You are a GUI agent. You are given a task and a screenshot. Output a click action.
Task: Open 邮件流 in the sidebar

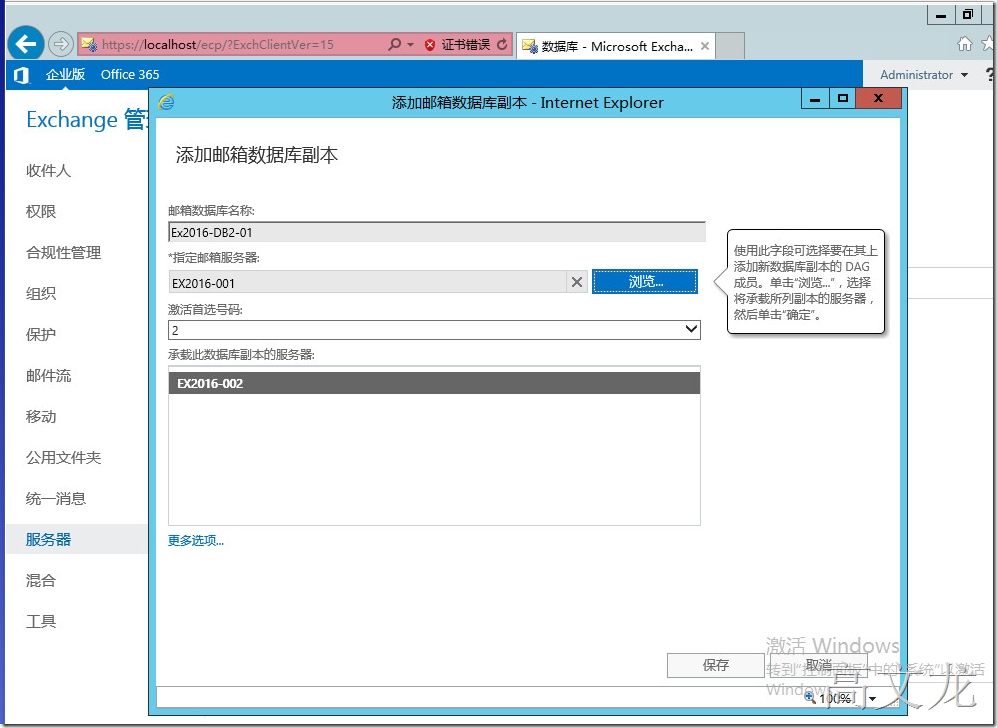tap(48, 375)
